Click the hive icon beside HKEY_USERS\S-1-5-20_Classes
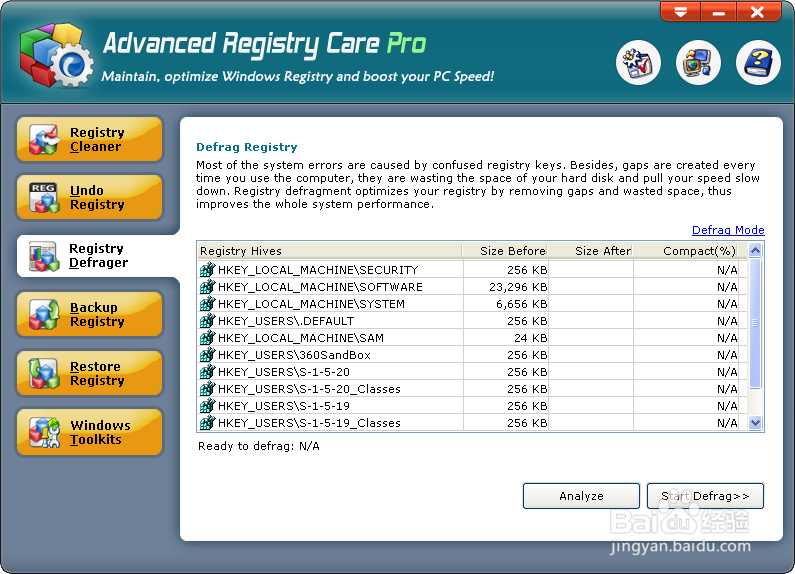 [x=207, y=389]
